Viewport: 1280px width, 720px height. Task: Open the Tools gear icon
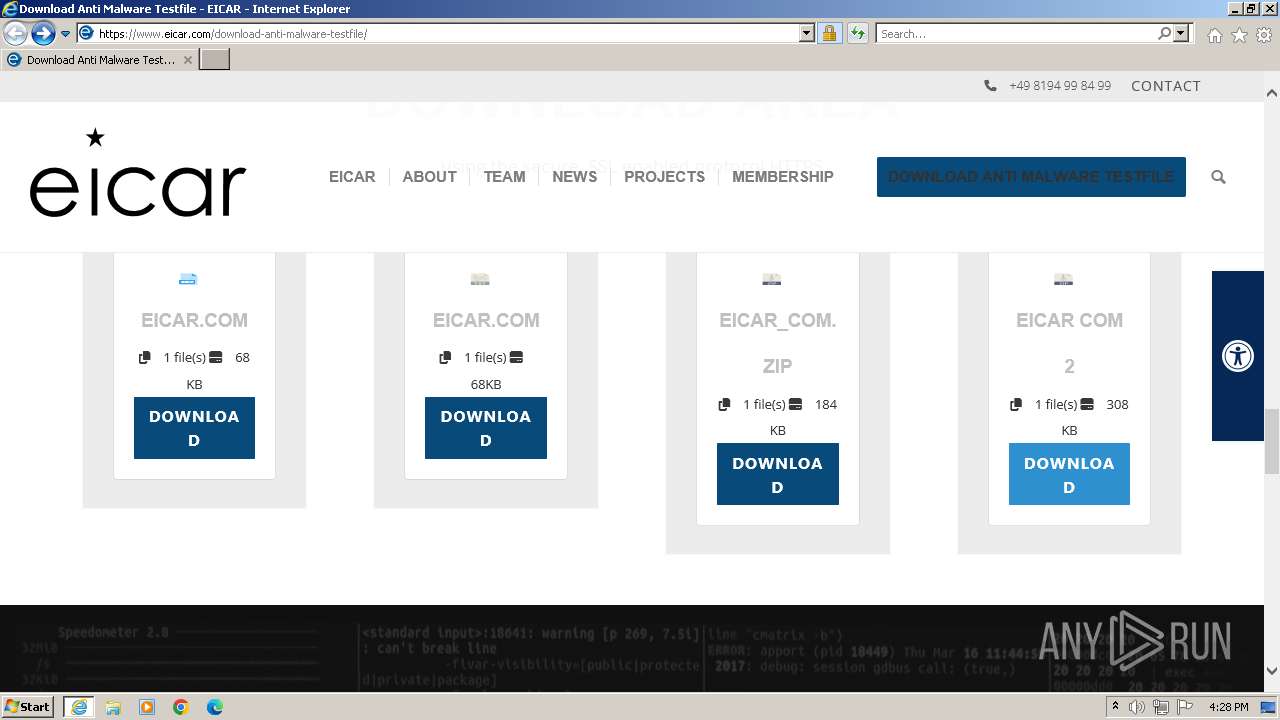tap(1264, 35)
